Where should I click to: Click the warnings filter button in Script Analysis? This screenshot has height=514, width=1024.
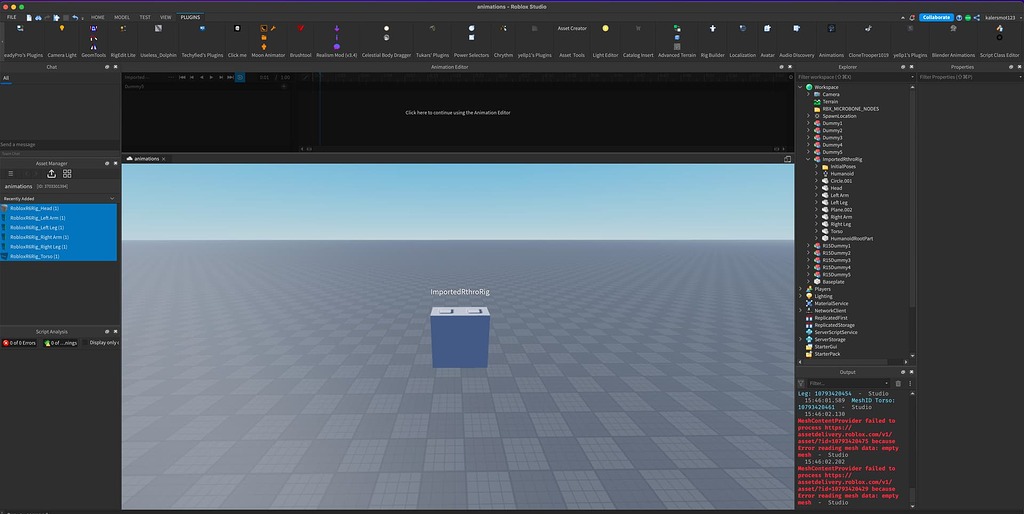pos(61,342)
